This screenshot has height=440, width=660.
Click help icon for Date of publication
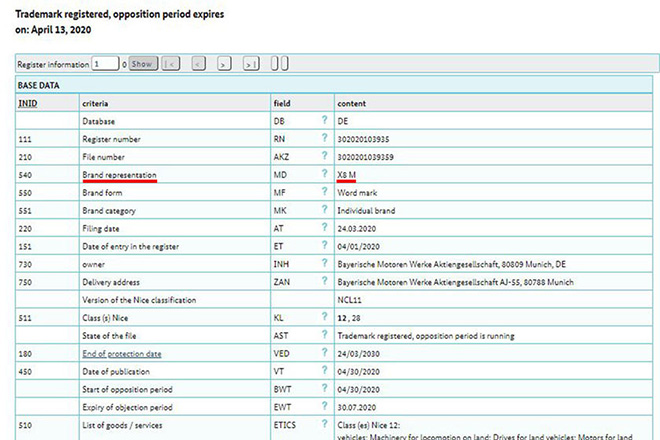324,372
